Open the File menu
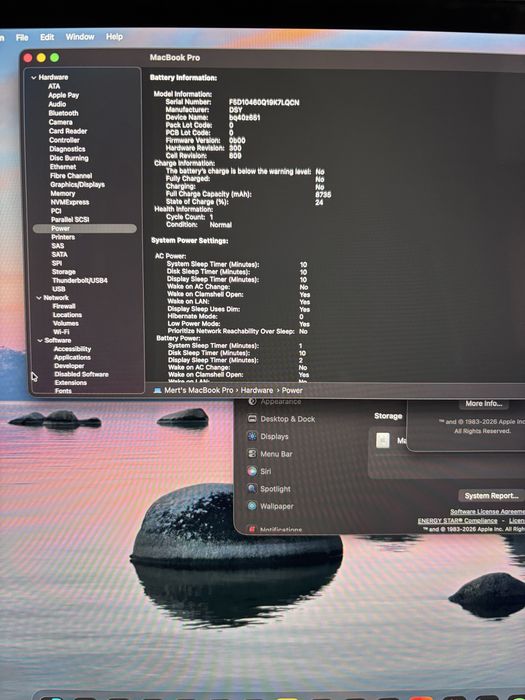This screenshot has width=525, height=700. (22, 38)
